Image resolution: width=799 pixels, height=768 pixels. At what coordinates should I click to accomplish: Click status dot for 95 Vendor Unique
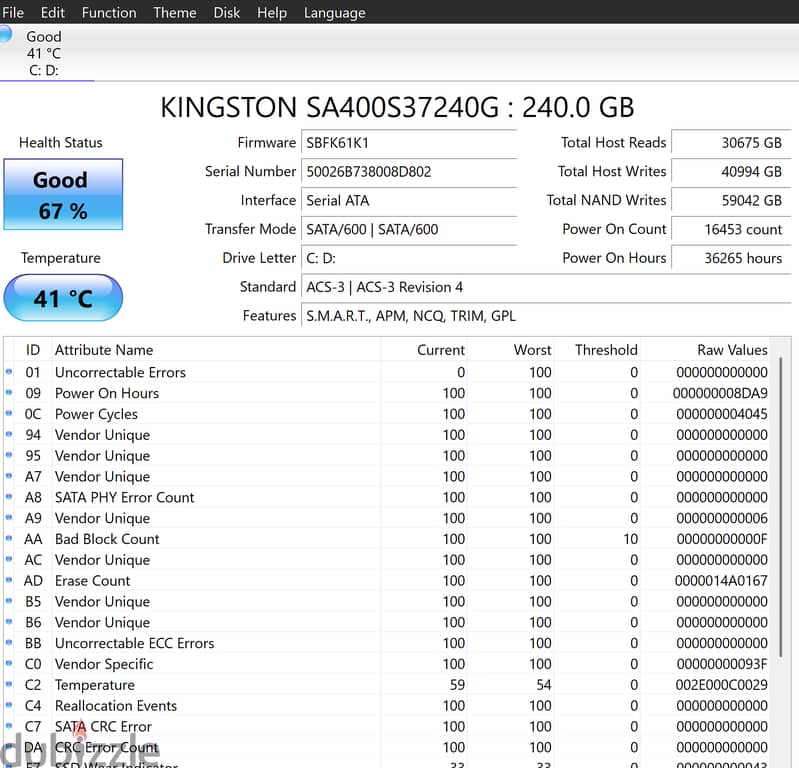pyautogui.click(x=9, y=455)
